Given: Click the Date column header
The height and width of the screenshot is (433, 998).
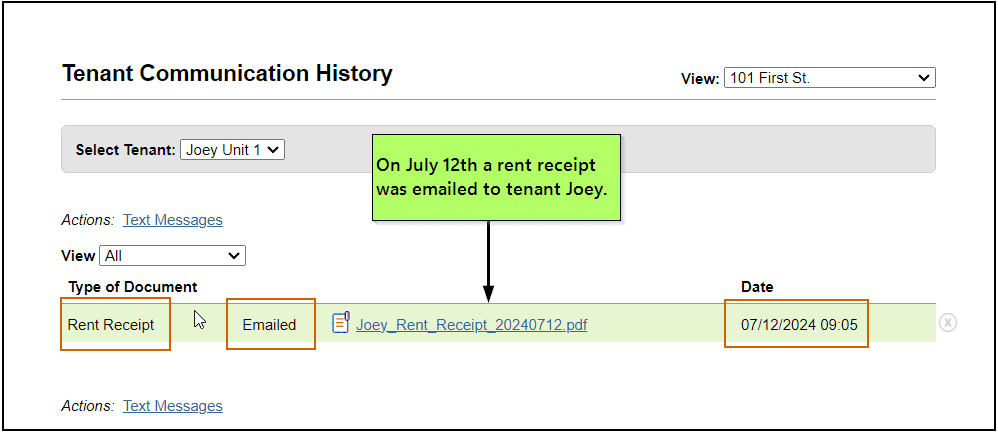Looking at the screenshot, I should point(757,287).
